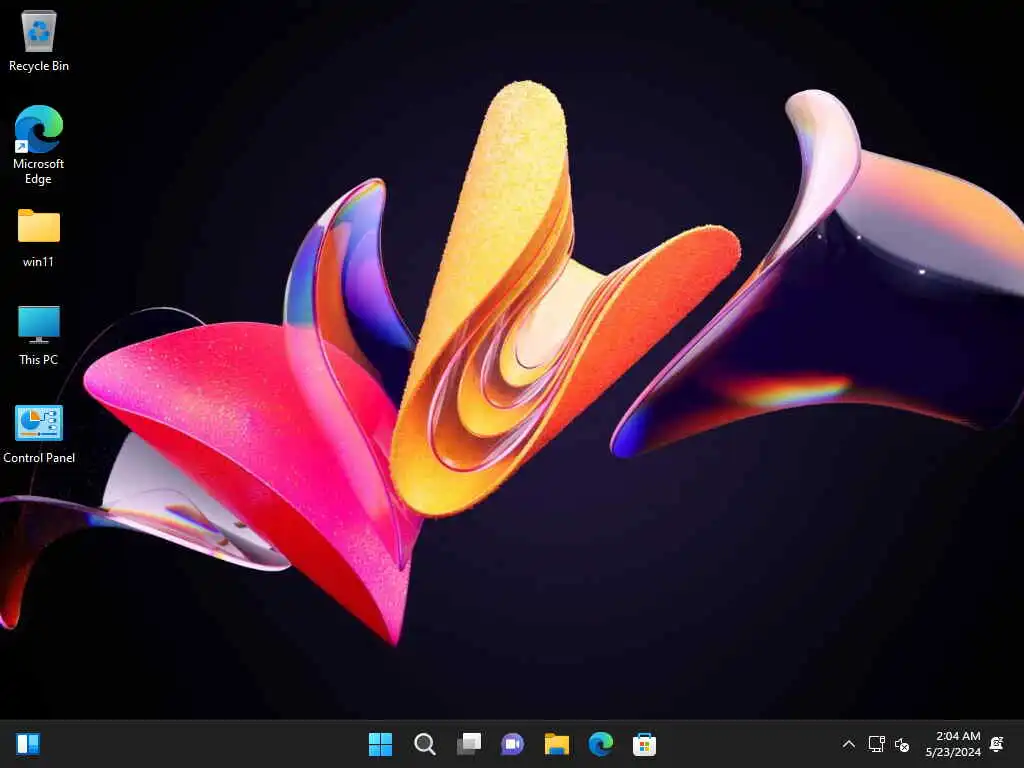Launch Teams Chat from taskbar
This screenshot has width=1024, height=768.
tap(513, 744)
